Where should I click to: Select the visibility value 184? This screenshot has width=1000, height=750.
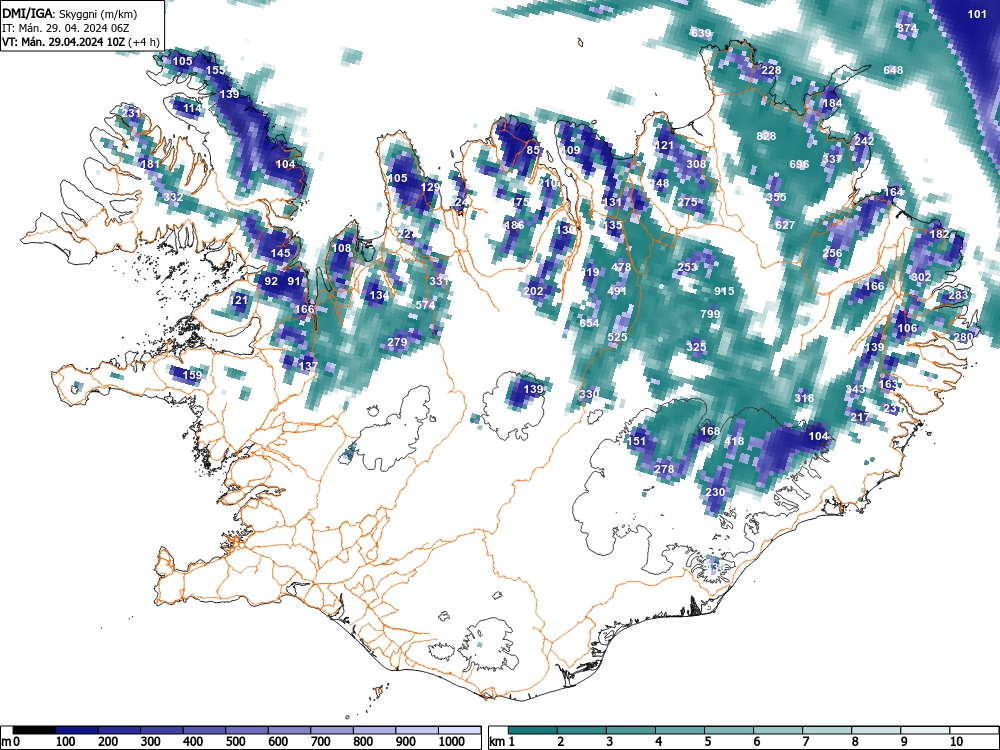(x=832, y=103)
